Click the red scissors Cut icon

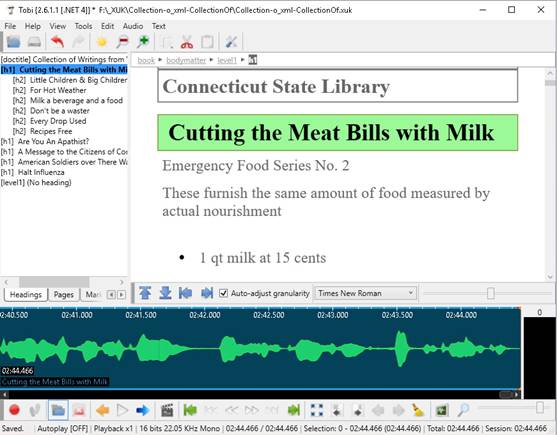tap(187, 42)
